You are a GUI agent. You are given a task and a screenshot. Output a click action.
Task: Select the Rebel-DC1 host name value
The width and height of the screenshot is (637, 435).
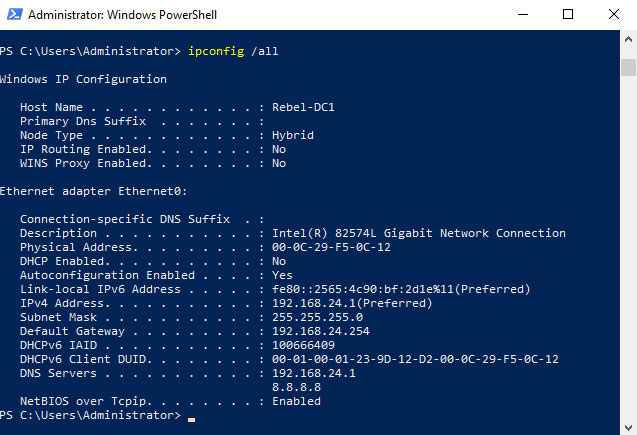(303, 107)
